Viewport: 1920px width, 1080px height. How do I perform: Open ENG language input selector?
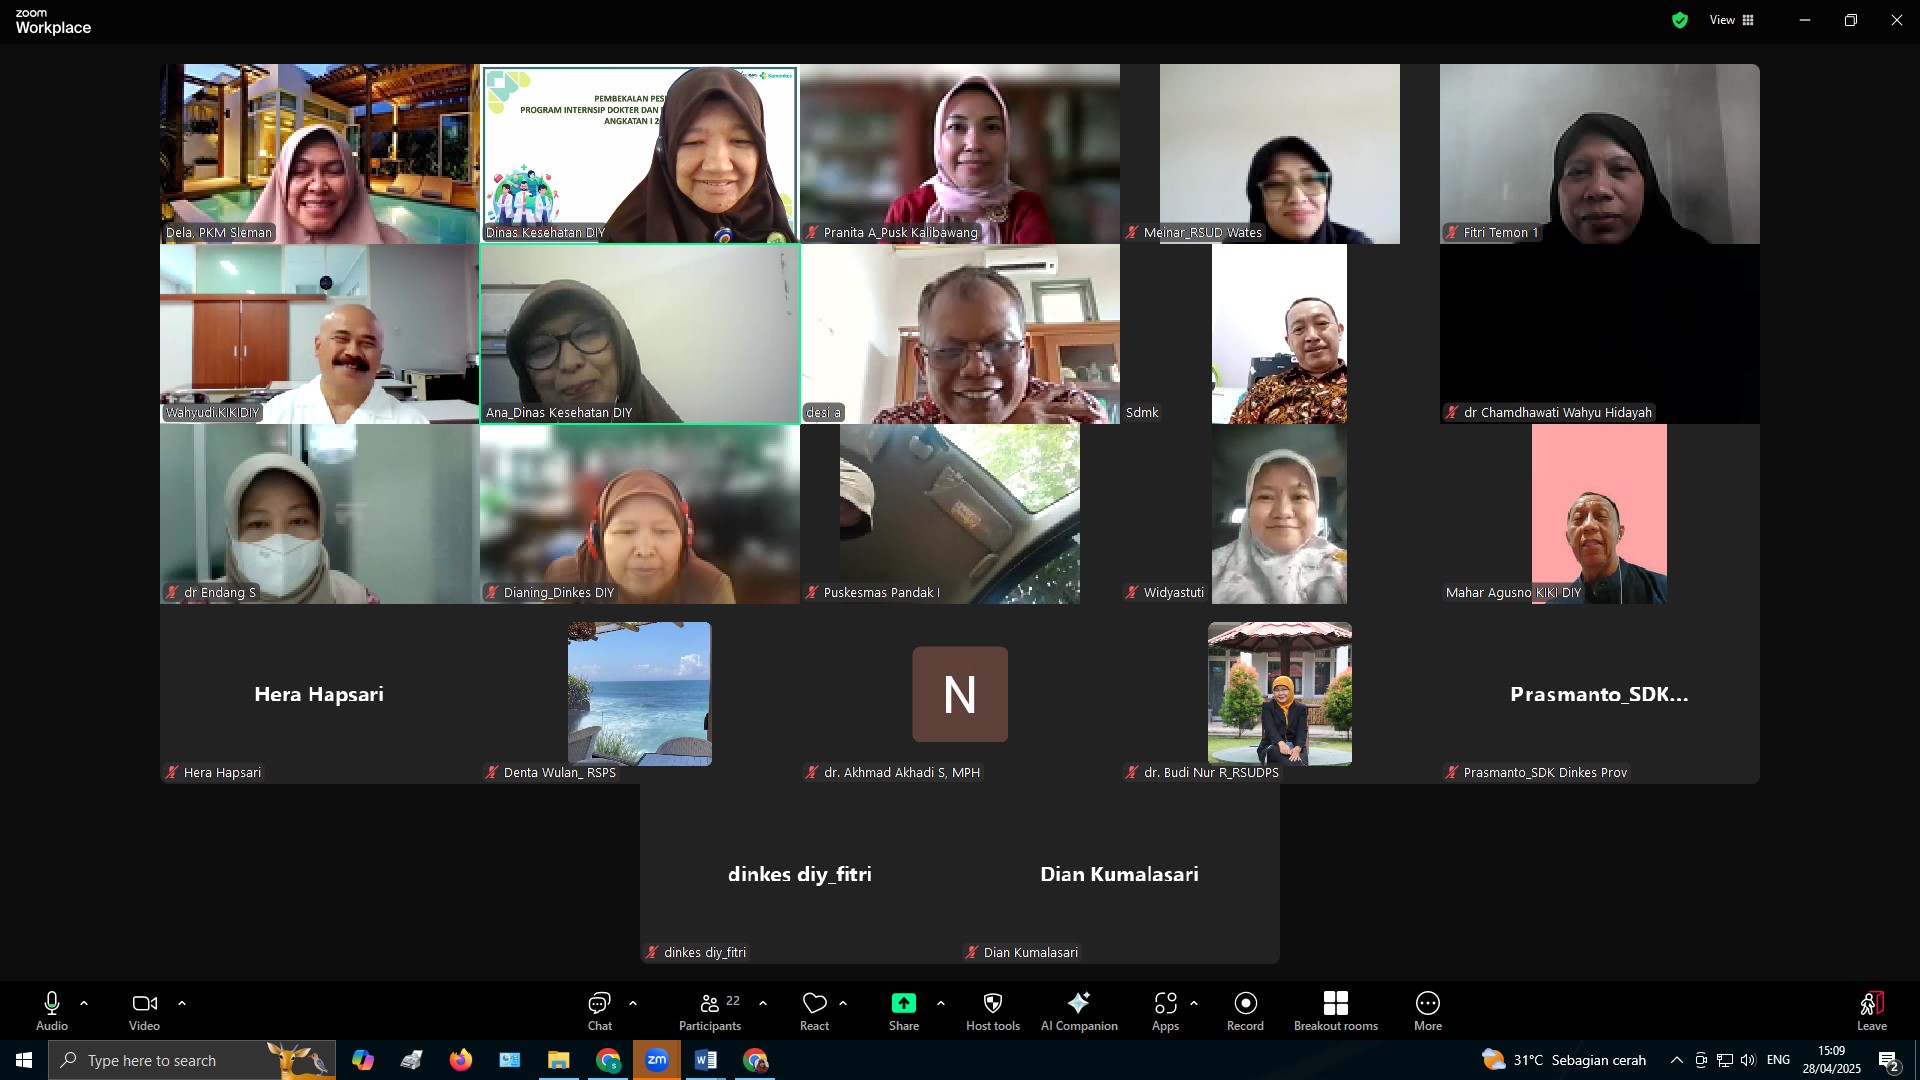[x=1778, y=1060]
